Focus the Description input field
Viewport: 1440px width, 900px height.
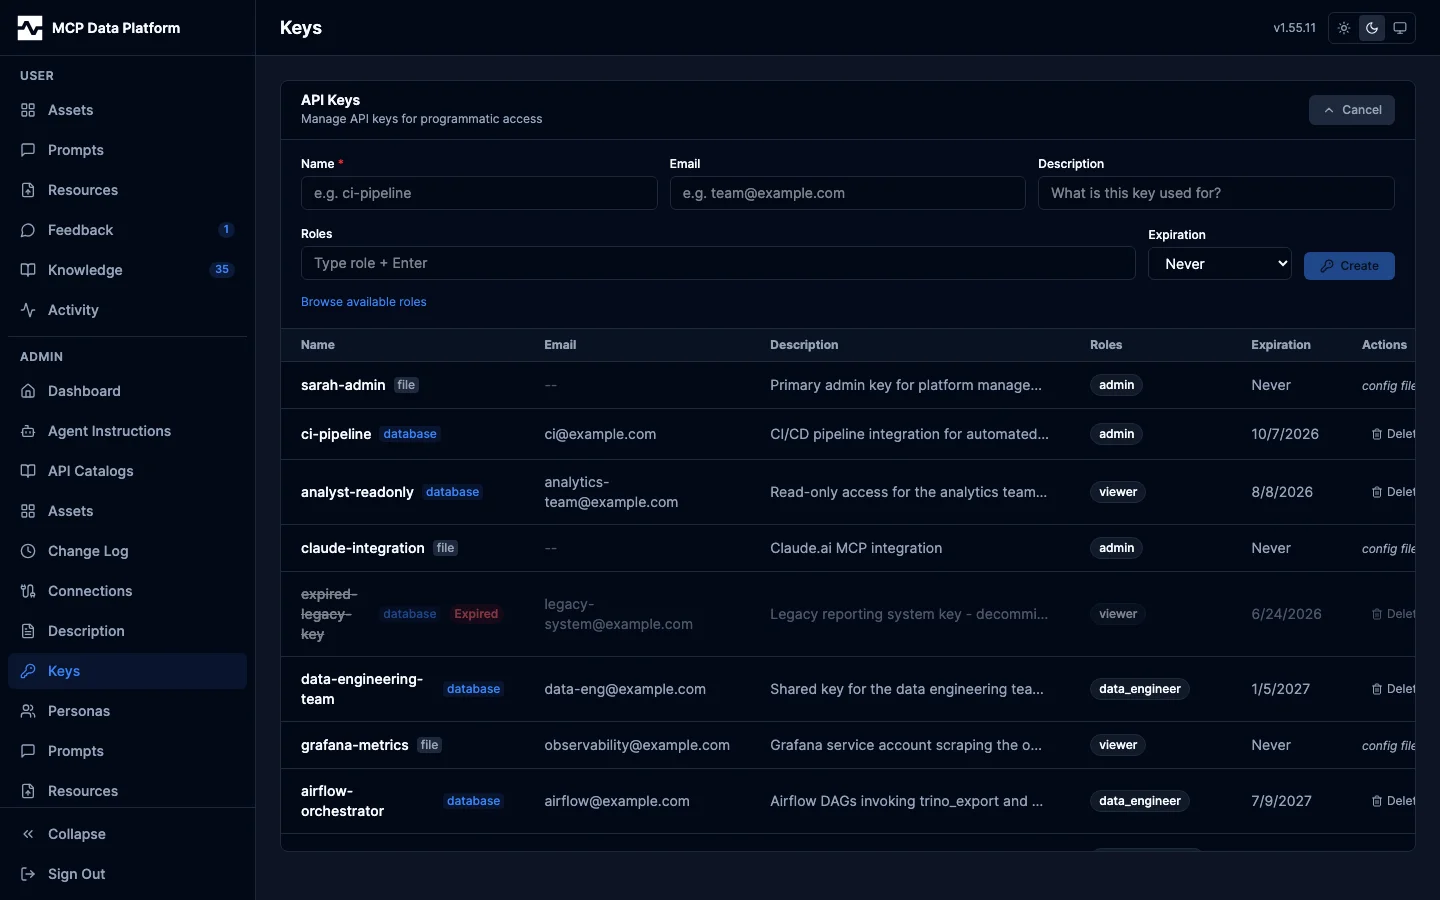tap(1216, 193)
